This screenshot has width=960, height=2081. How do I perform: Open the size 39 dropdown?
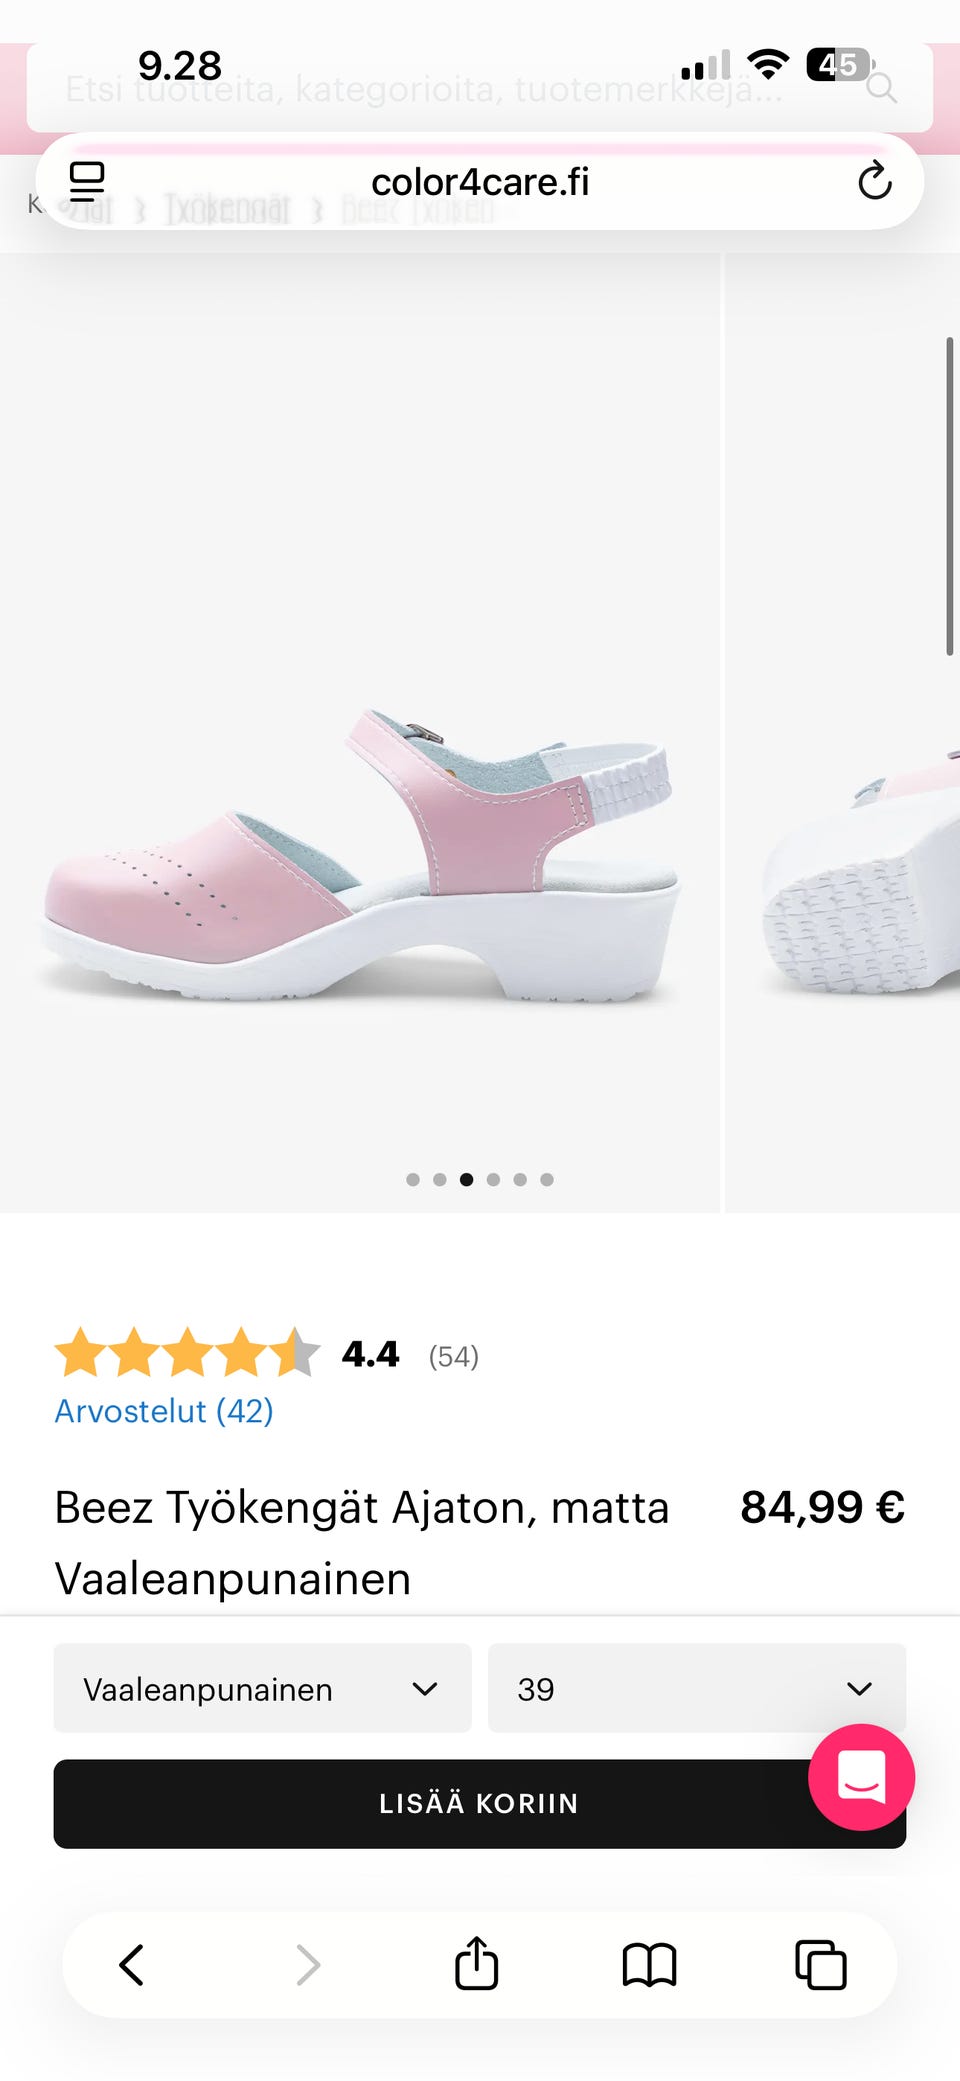coord(696,1688)
